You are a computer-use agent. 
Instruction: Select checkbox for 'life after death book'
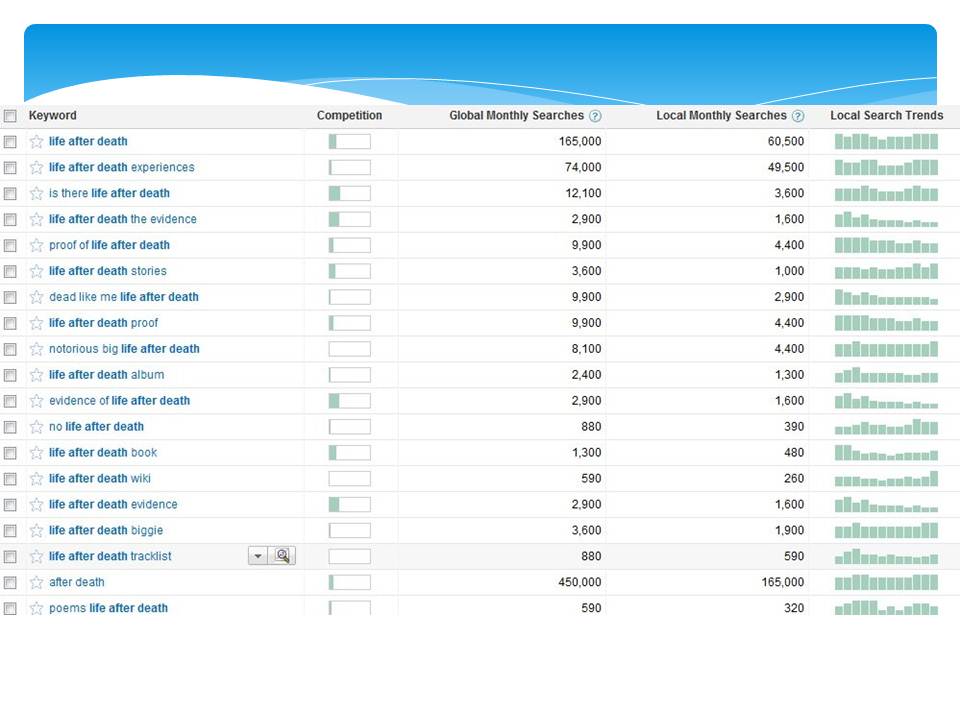click(10, 453)
